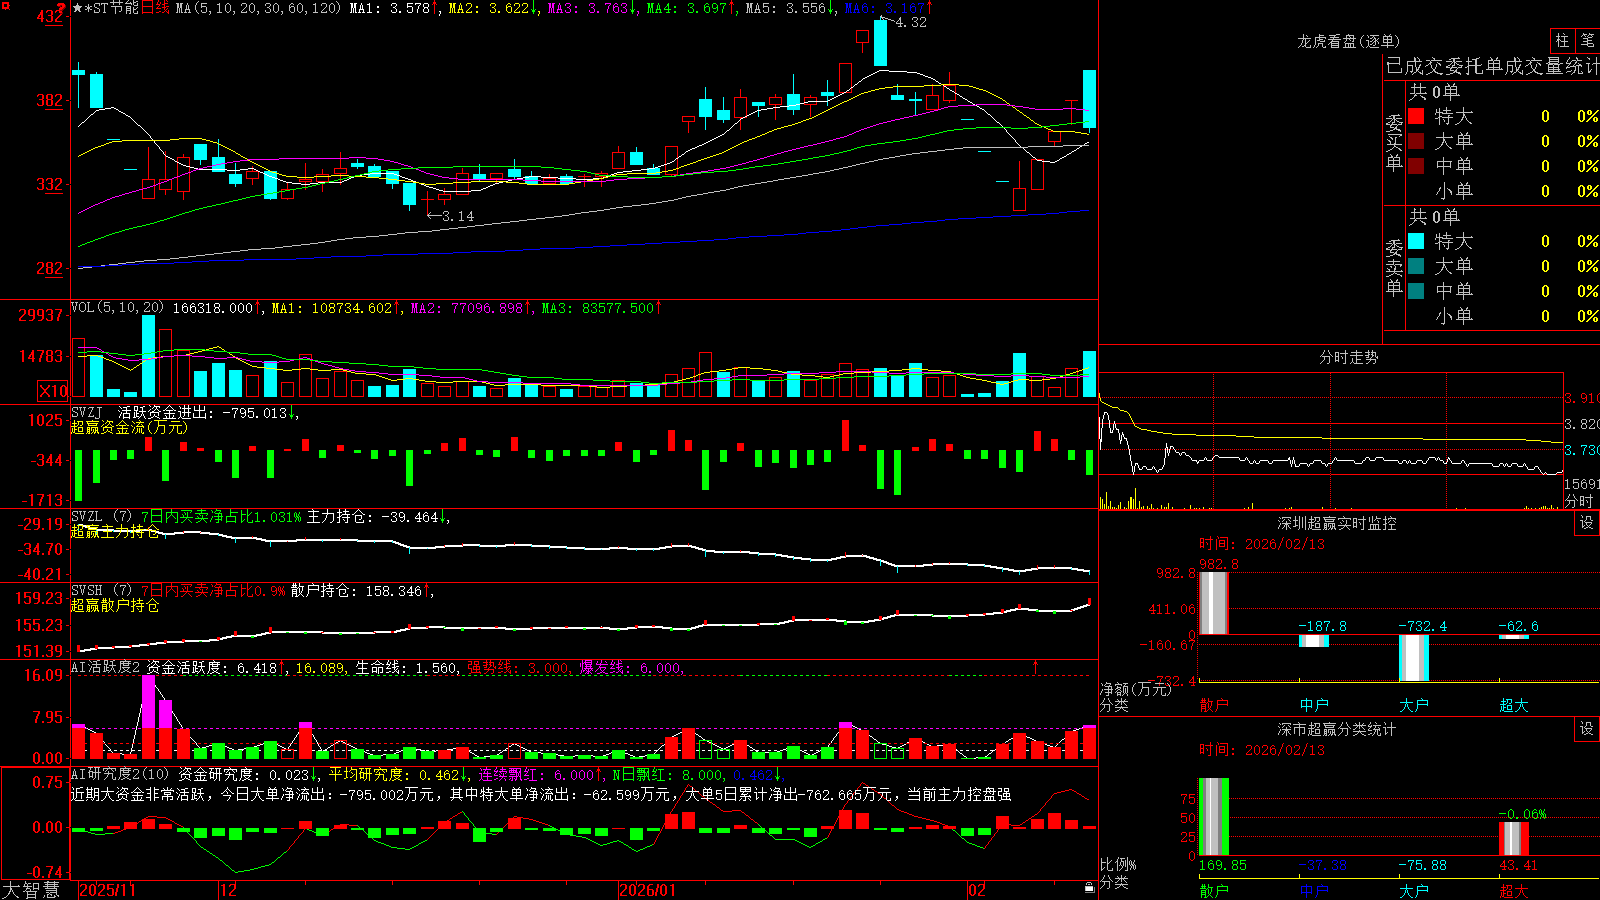Click the X10 volume scale box
The image size is (1600, 900).
(x=53, y=391)
